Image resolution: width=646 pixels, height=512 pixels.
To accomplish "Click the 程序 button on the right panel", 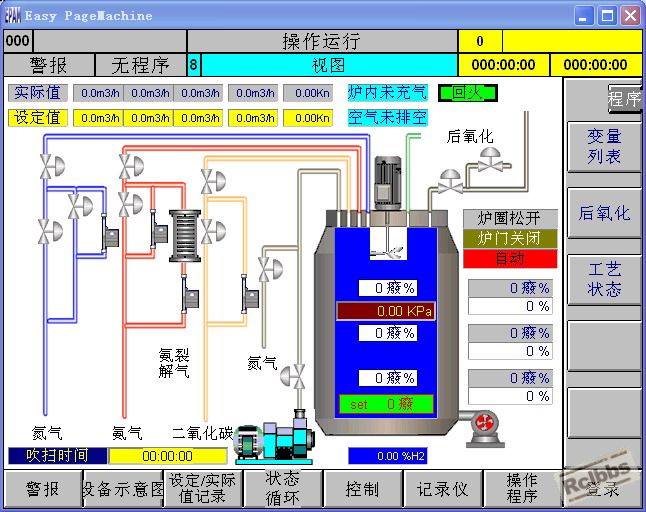I will pyautogui.click(x=625, y=98).
